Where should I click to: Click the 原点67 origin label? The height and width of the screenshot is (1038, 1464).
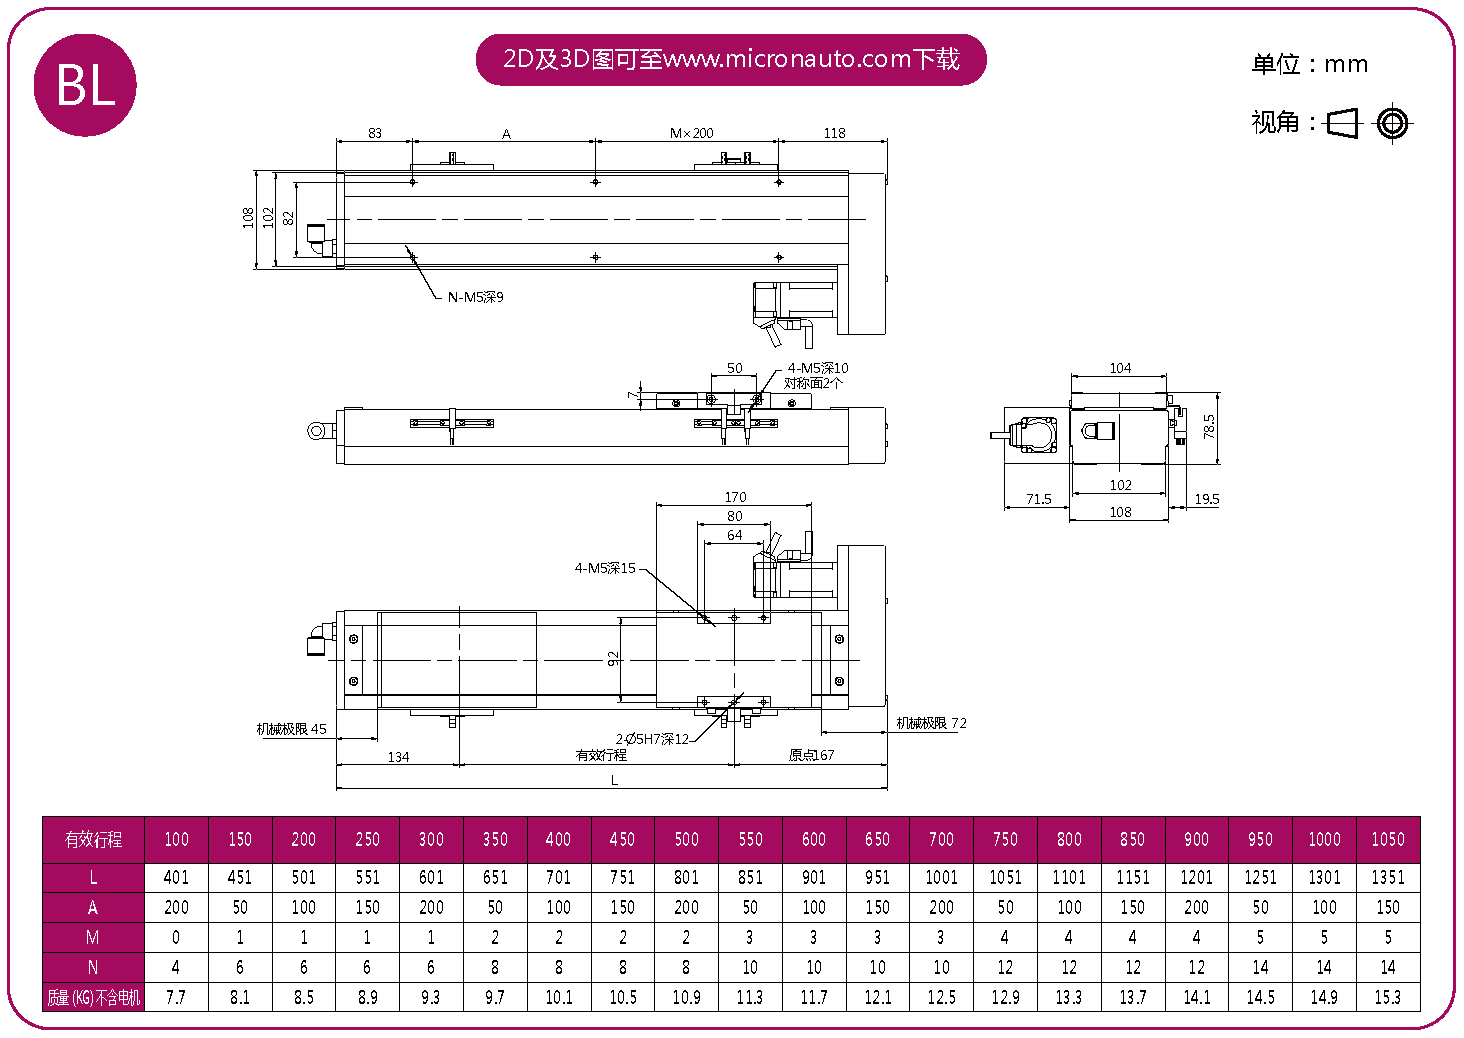pos(811,755)
